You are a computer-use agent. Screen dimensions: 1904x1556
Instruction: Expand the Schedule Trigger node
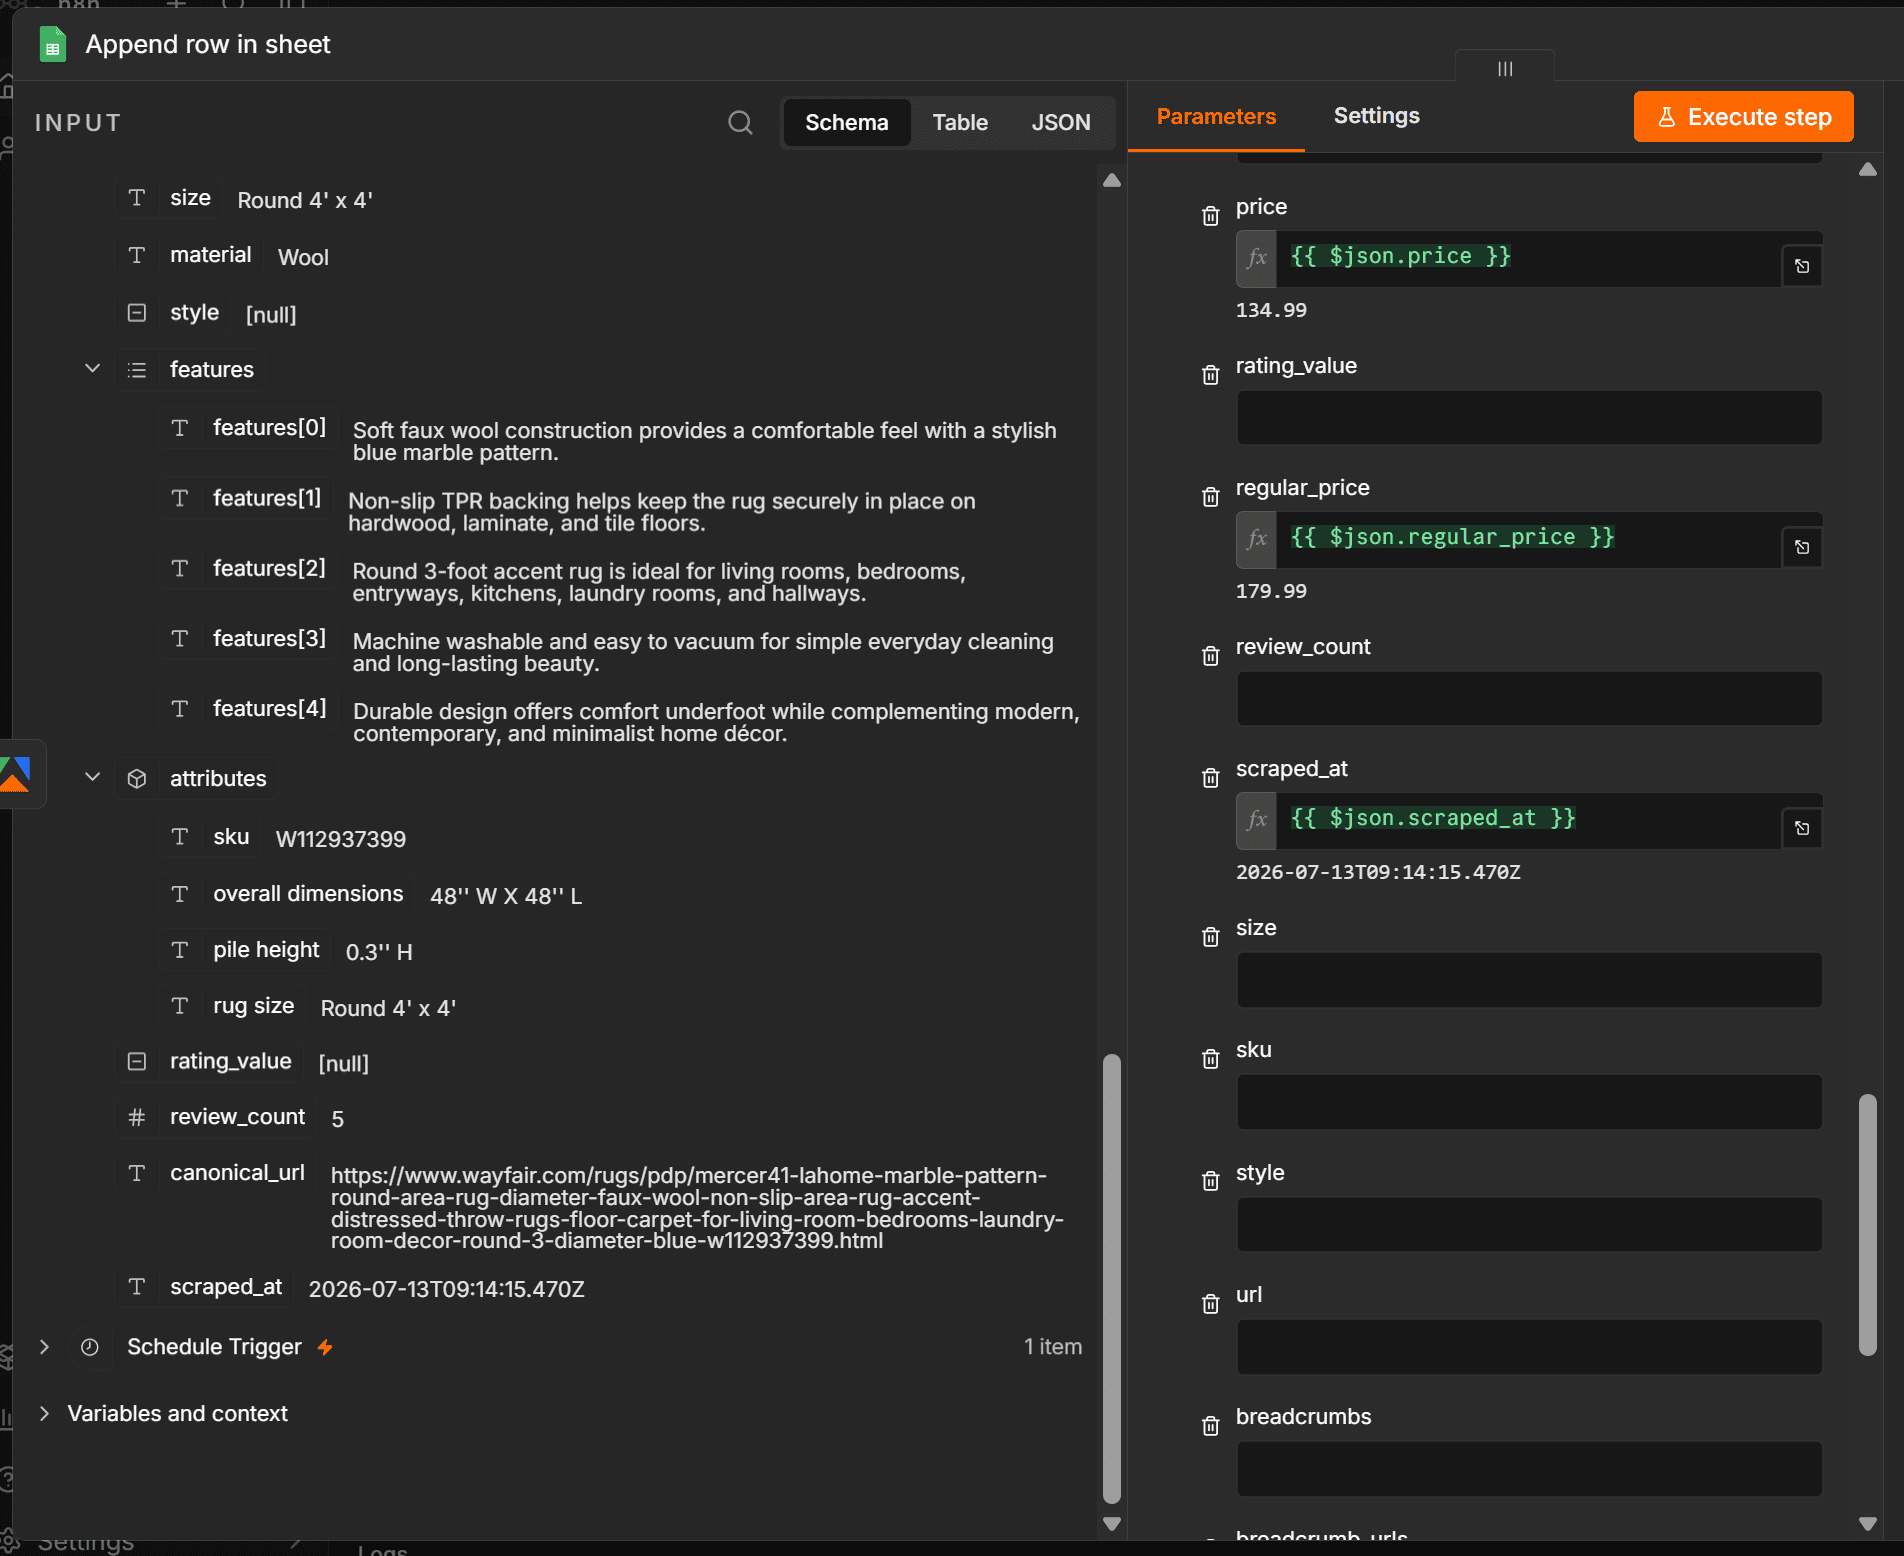click(x=44, y=1347)
